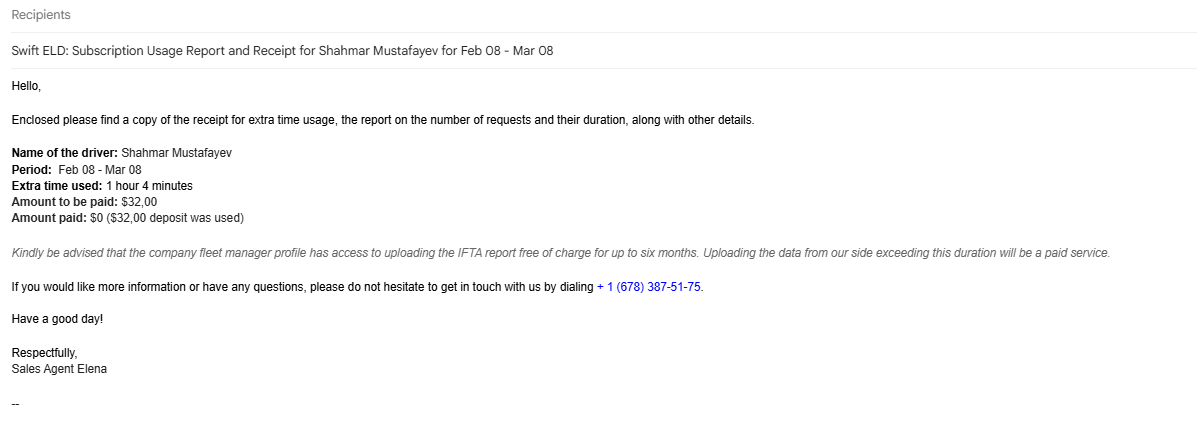Screen dimensions: 1197x444
Task: Click the bold "Amount to be paid:" label
Action: (63, 201)
